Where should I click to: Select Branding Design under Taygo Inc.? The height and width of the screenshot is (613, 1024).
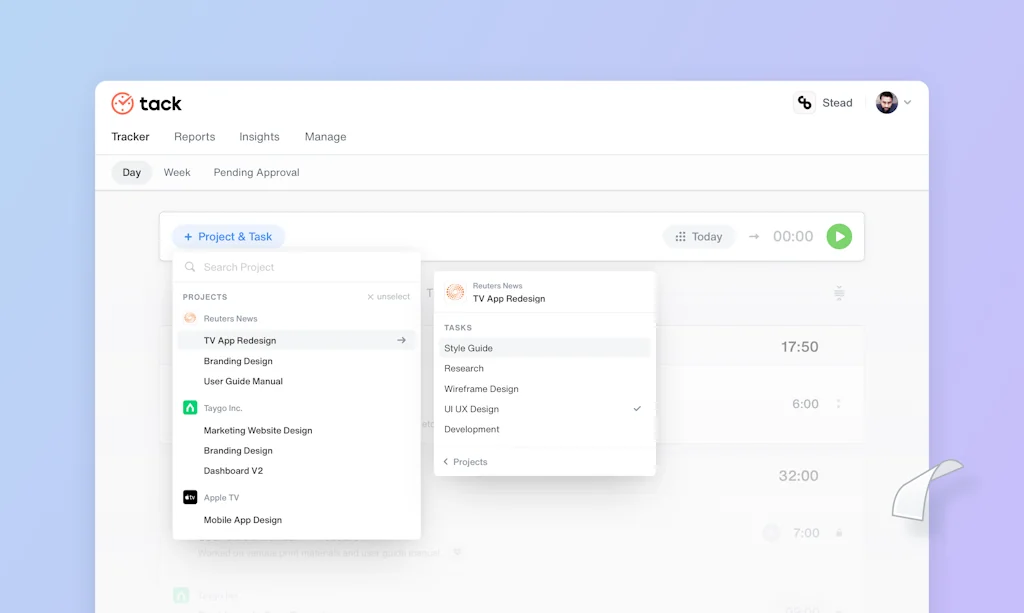click(238, 450)
